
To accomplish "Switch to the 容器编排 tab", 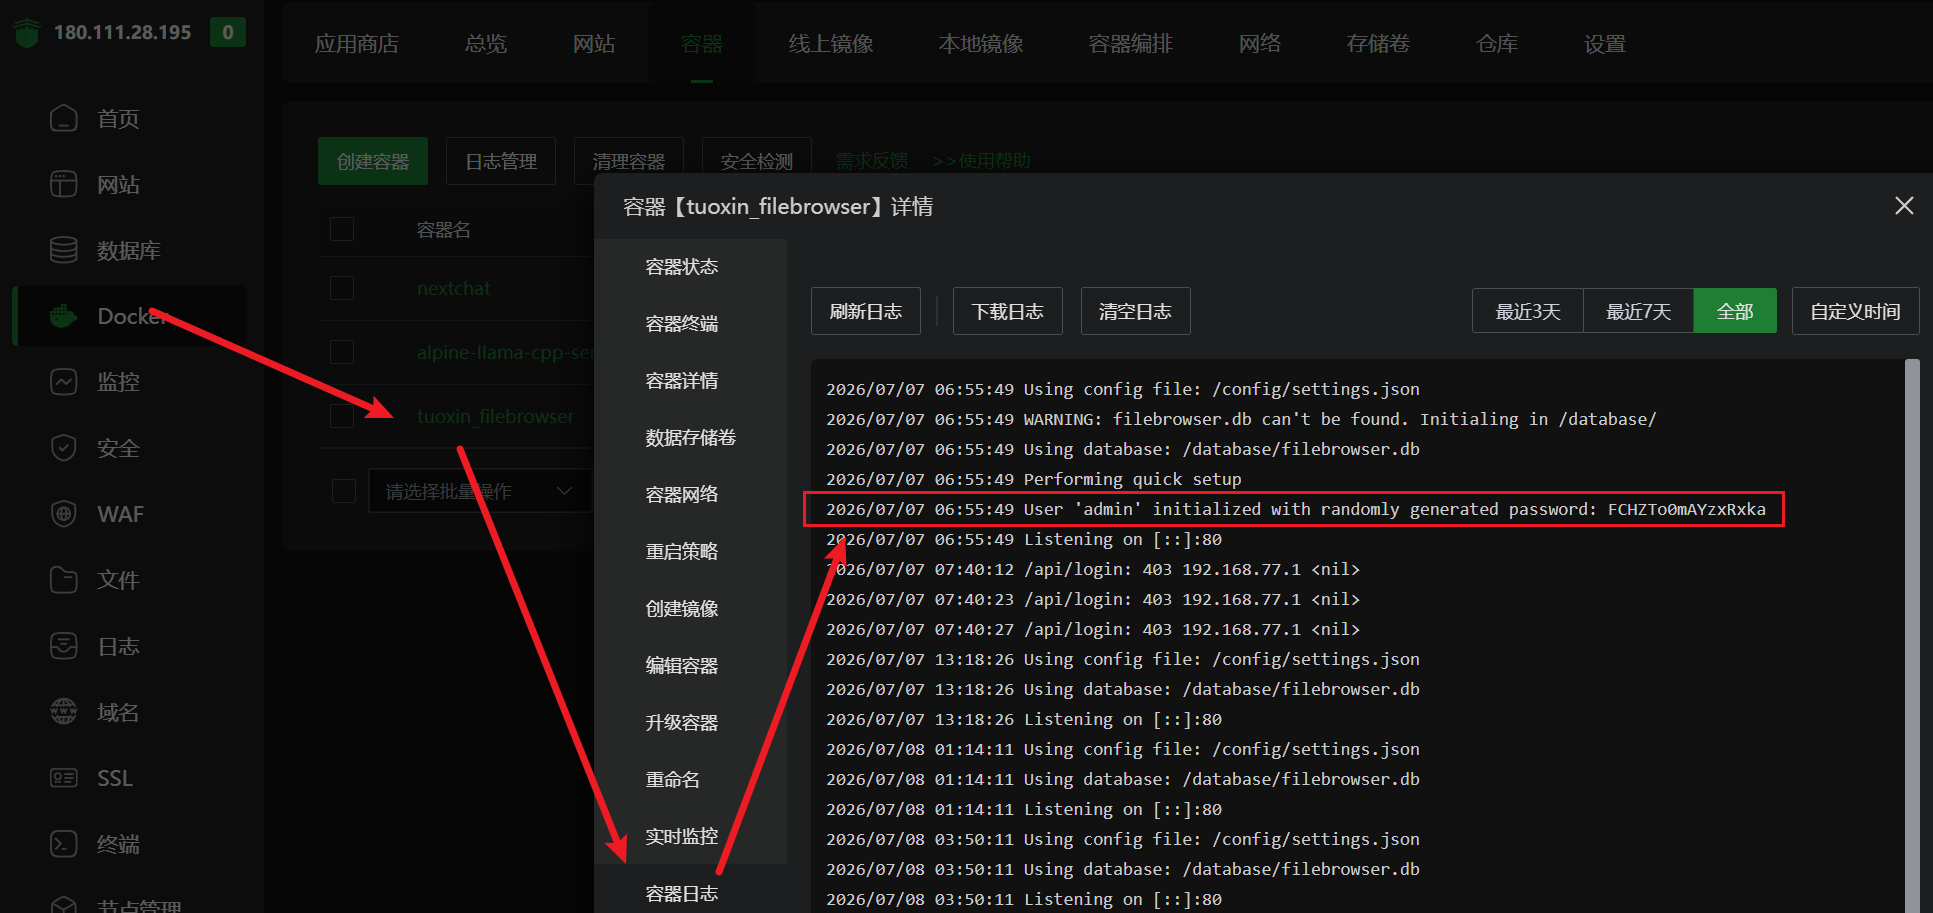I will (x=1131, y=44).
